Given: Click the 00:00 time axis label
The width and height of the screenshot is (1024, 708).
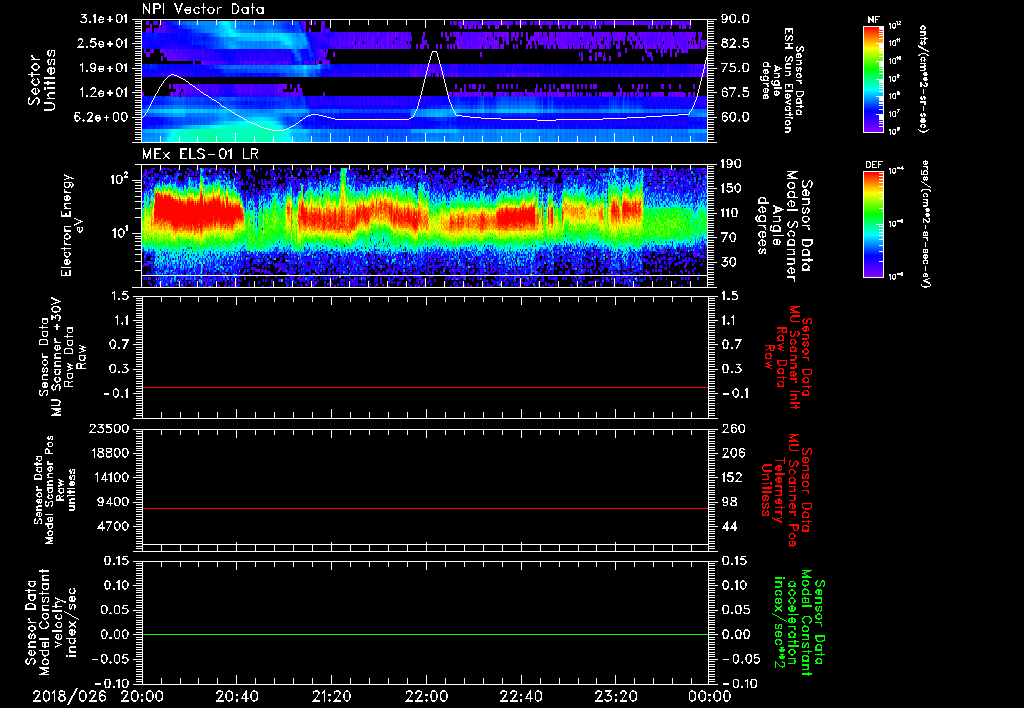Looking at the screenshot, I should [x=710, y=697].
